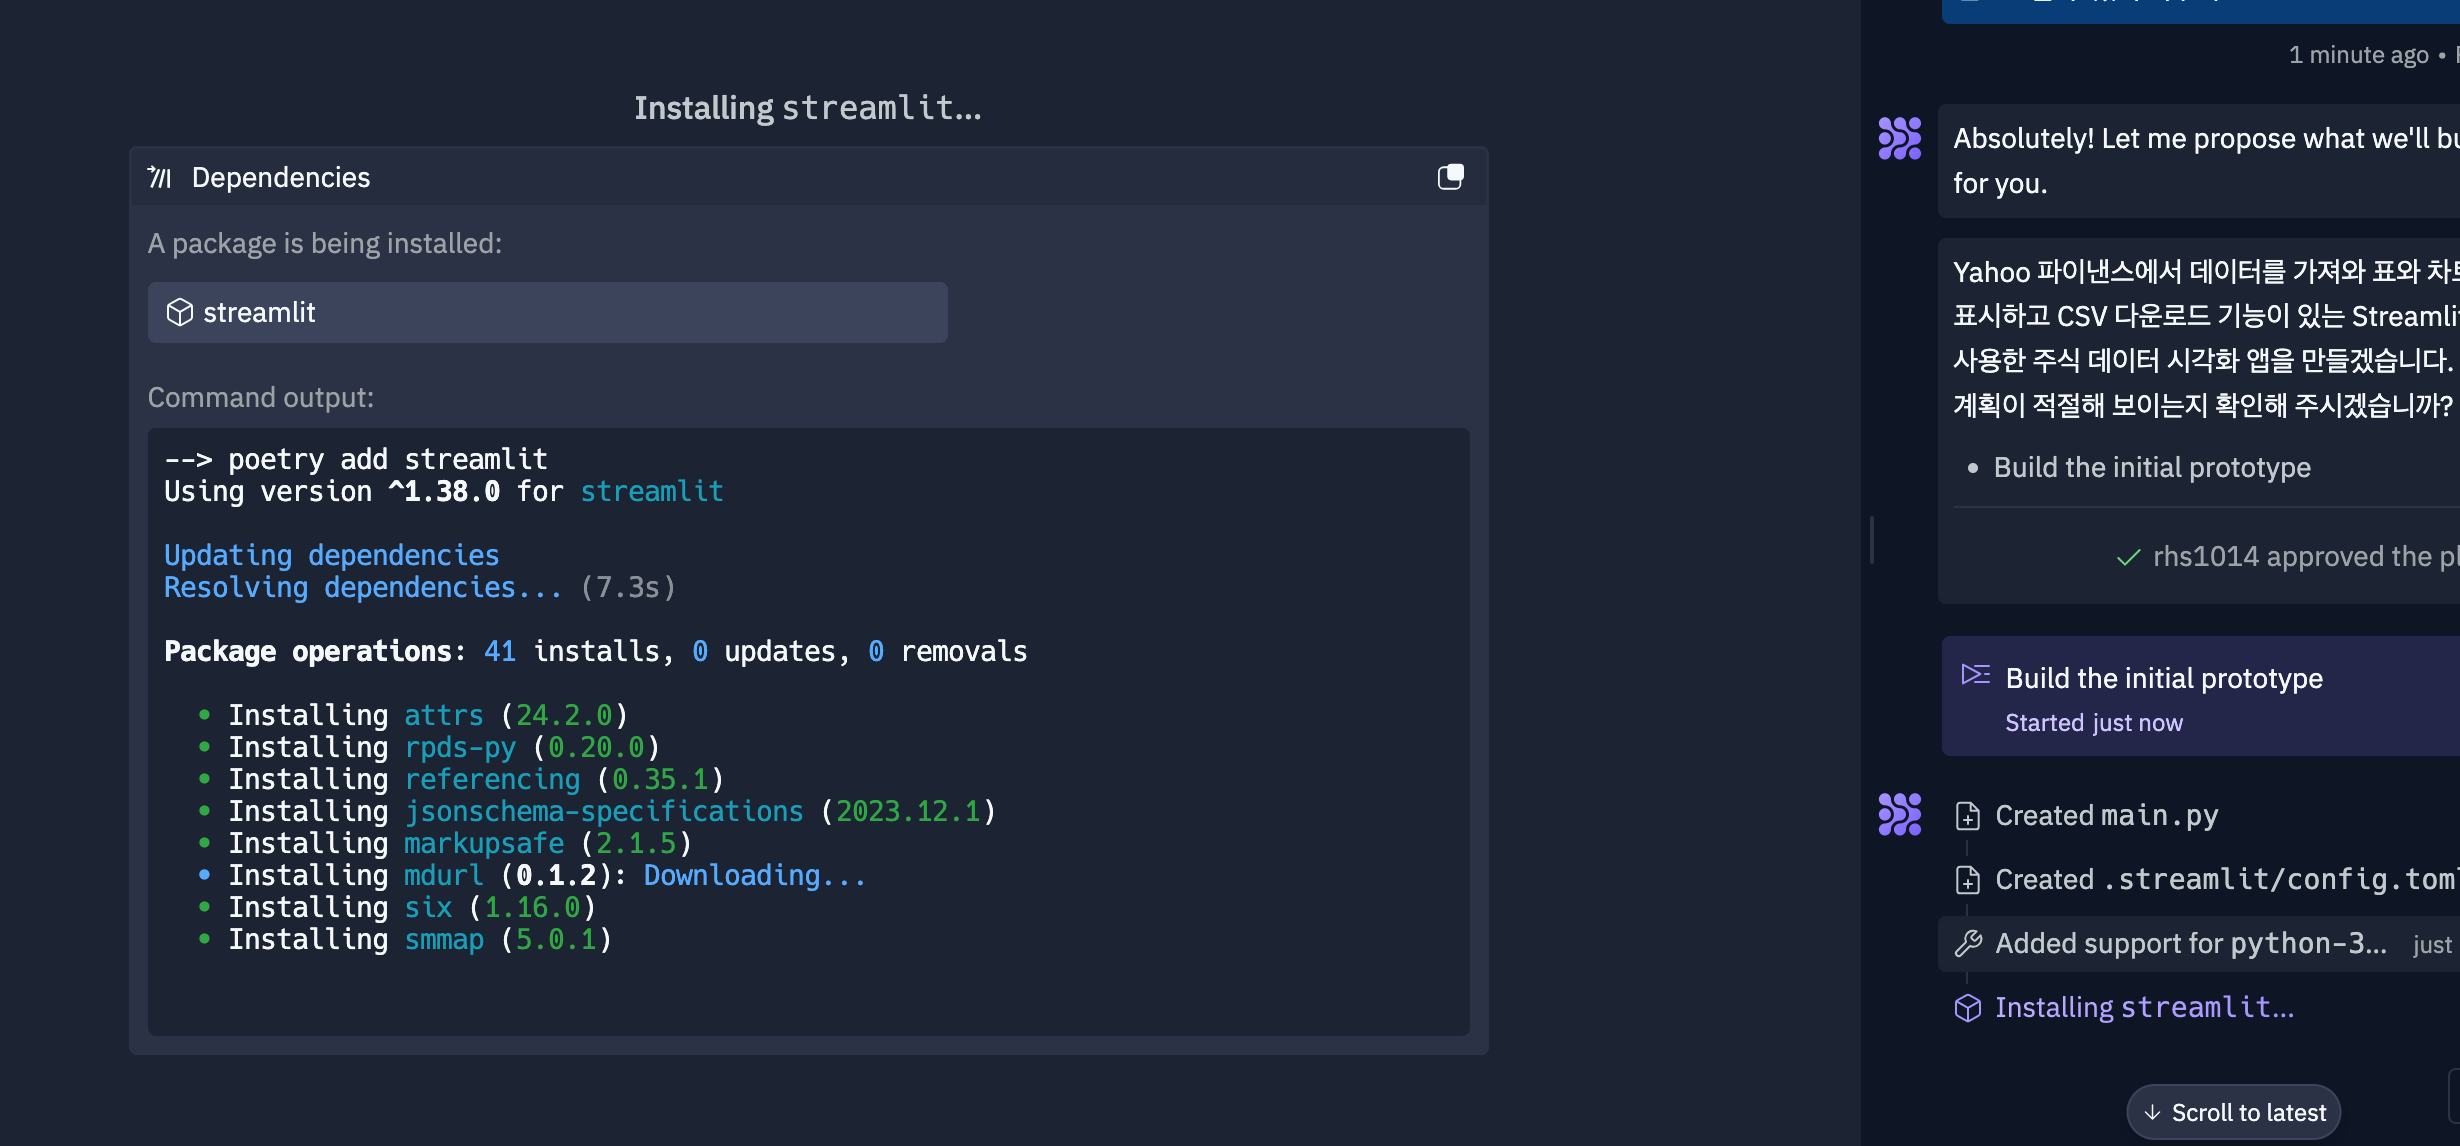Click the 'A package is being installed:' label
This screenshot has width=2460, height=1146.
(x=325, y=243)
